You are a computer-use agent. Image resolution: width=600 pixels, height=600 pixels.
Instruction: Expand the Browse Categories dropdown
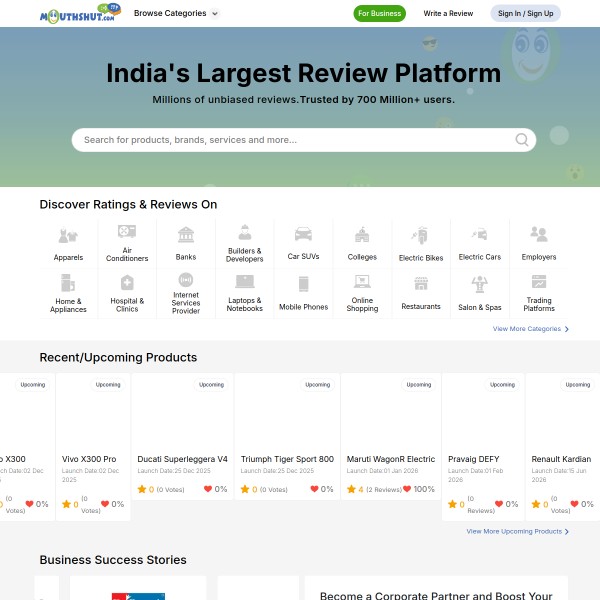(x=176, y=14)
